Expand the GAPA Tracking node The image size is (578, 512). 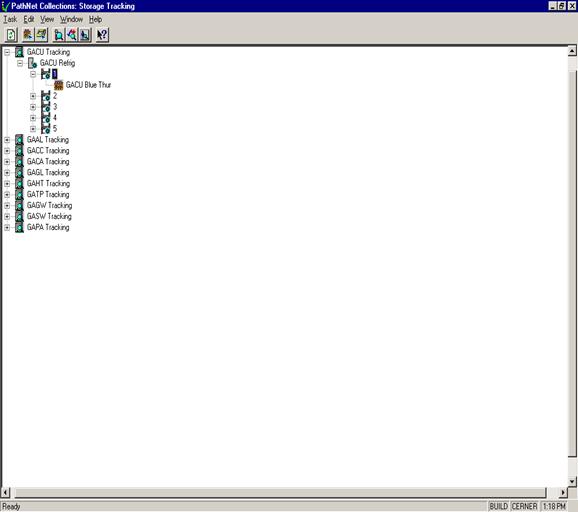(x=7, y=228)
